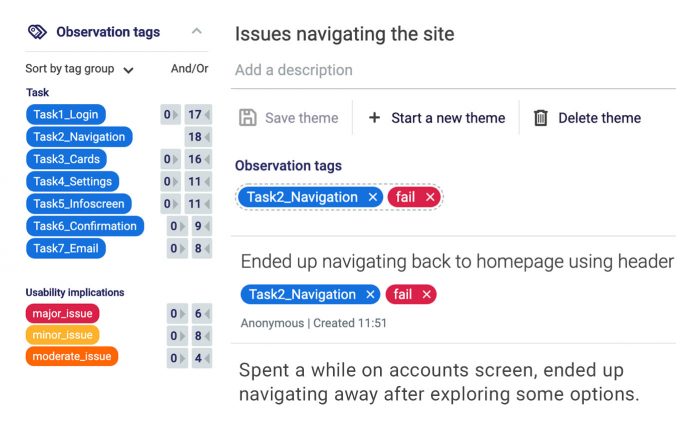This screenshot has width=700, height=438.
Task: Click the 0 count next to Task4_Settings
Action: 171,181
